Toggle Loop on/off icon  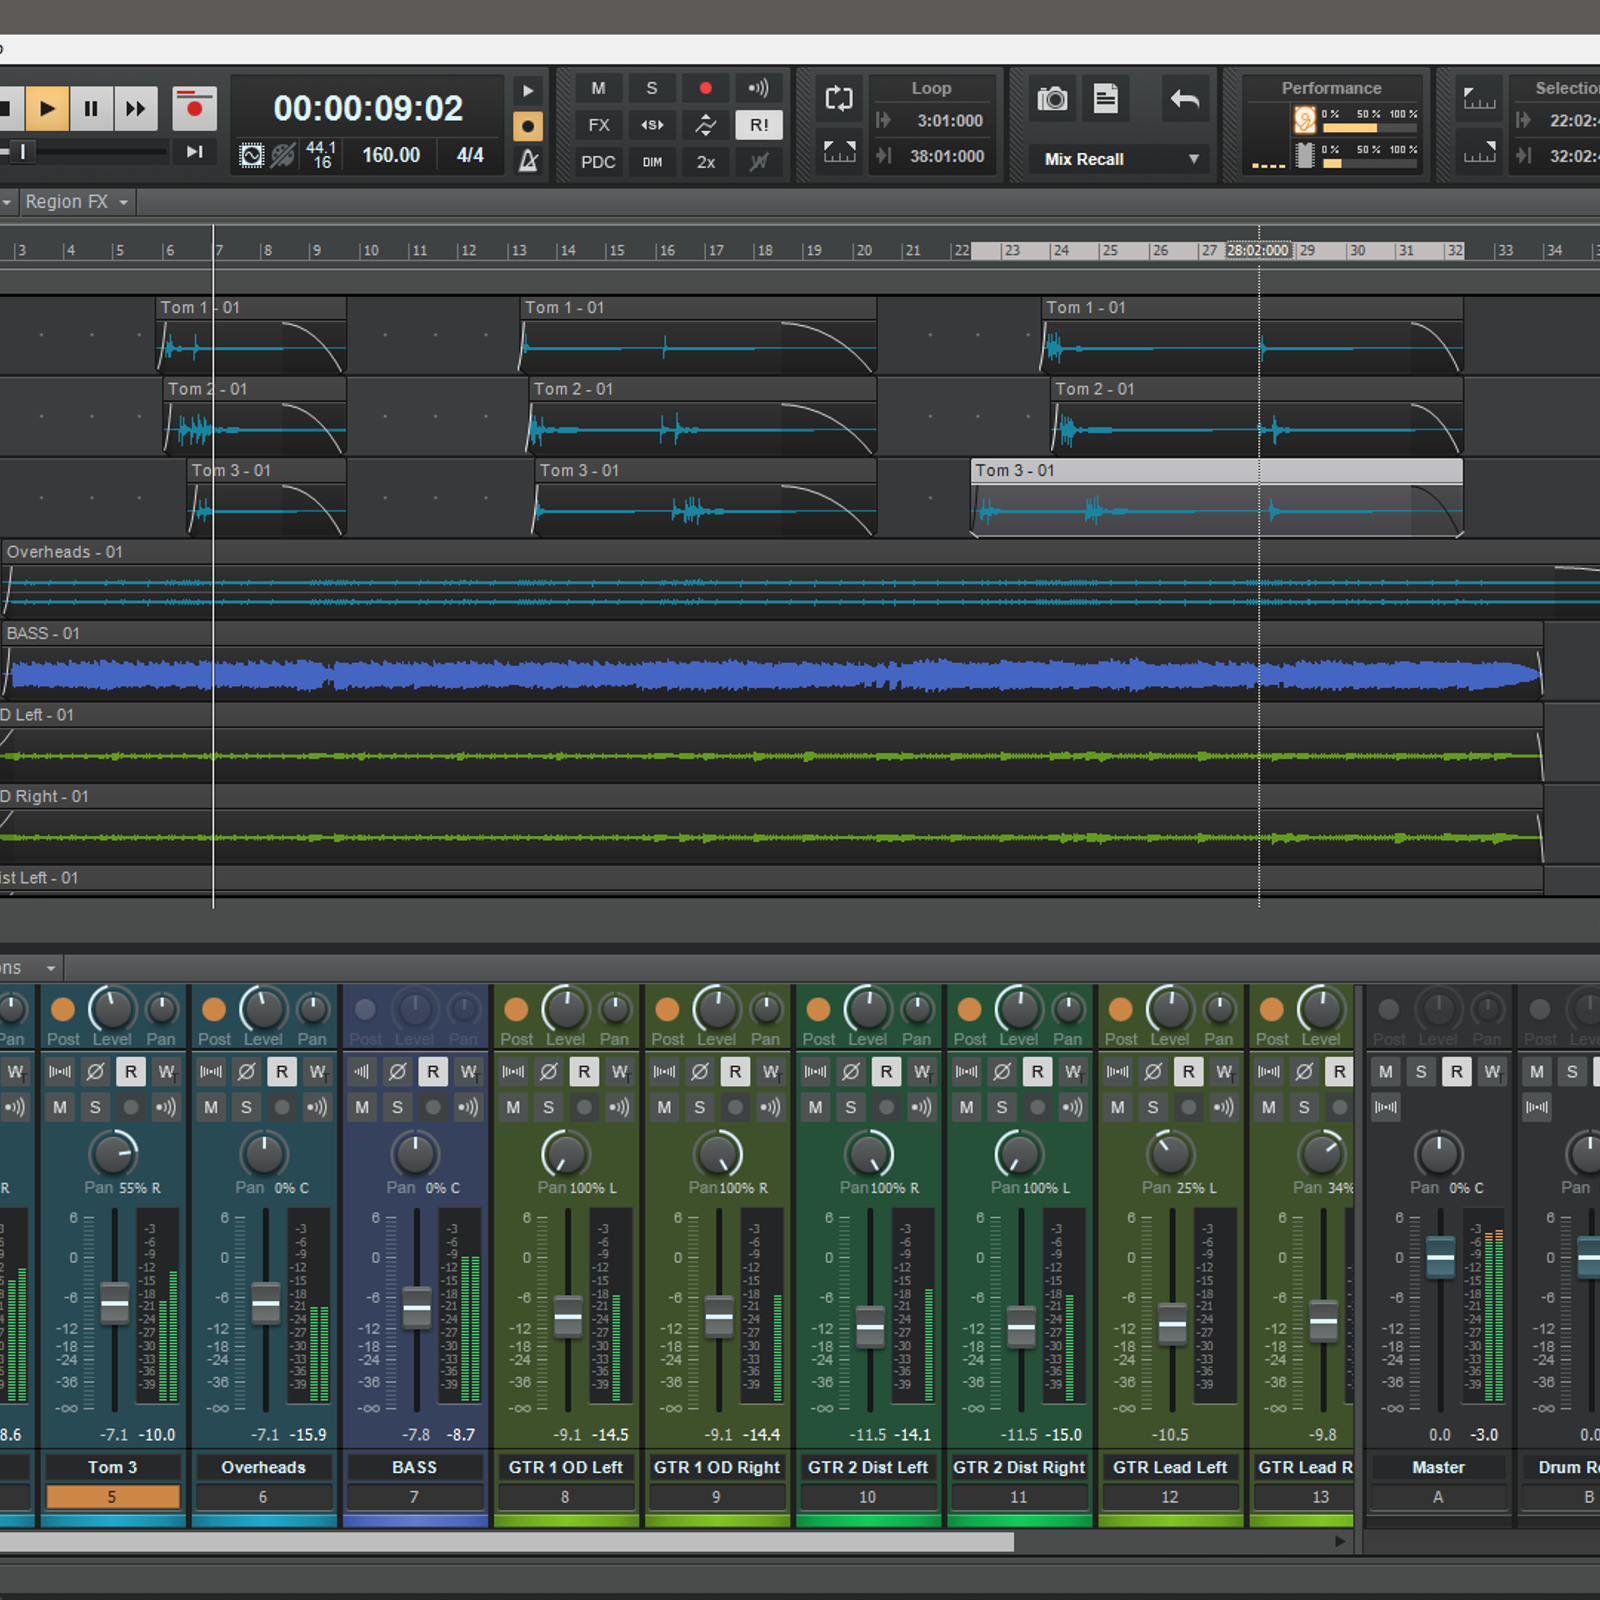click(x=839, y=98)
